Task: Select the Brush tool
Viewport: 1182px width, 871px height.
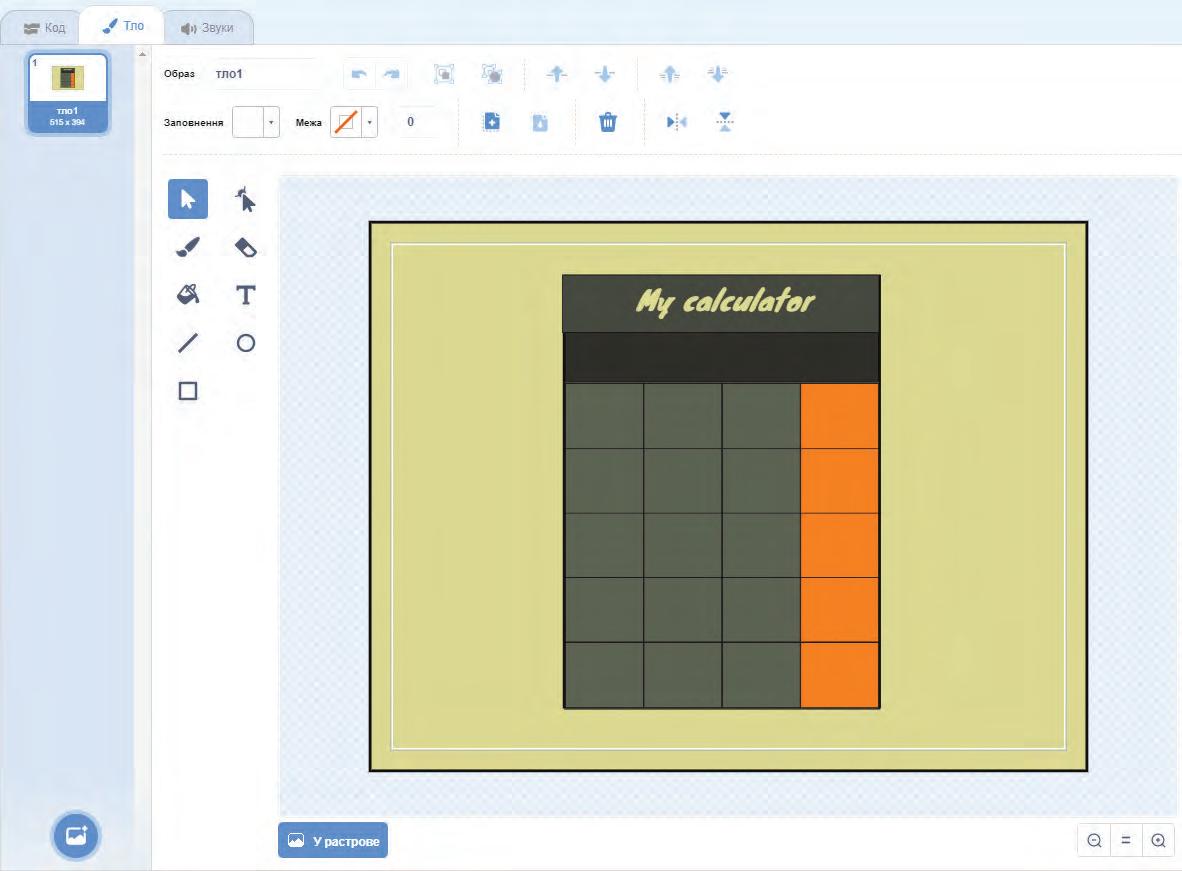Action: pos(188,247)
